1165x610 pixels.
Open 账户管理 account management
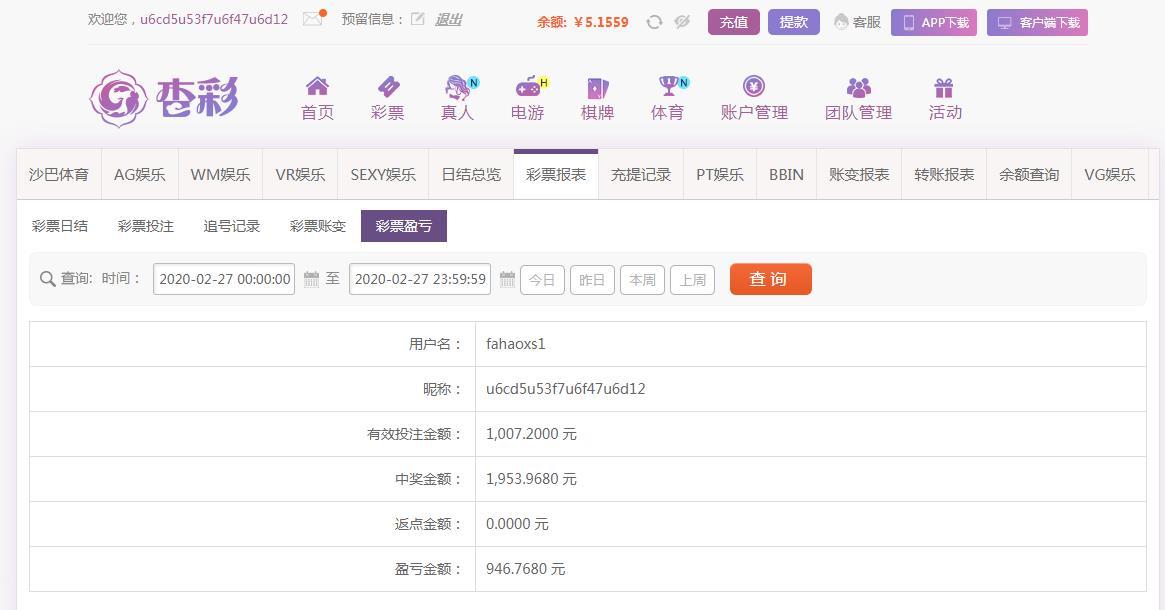point(754,99)
